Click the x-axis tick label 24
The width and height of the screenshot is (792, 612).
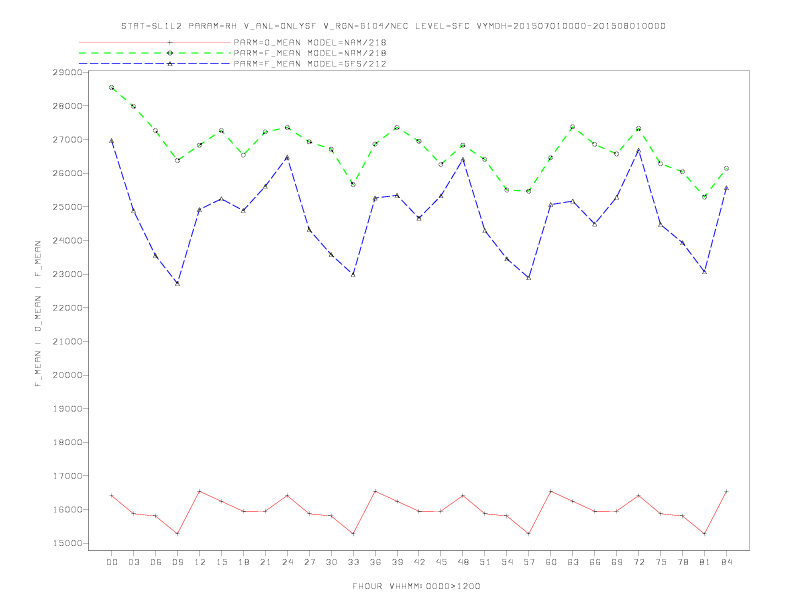point(287,562)
